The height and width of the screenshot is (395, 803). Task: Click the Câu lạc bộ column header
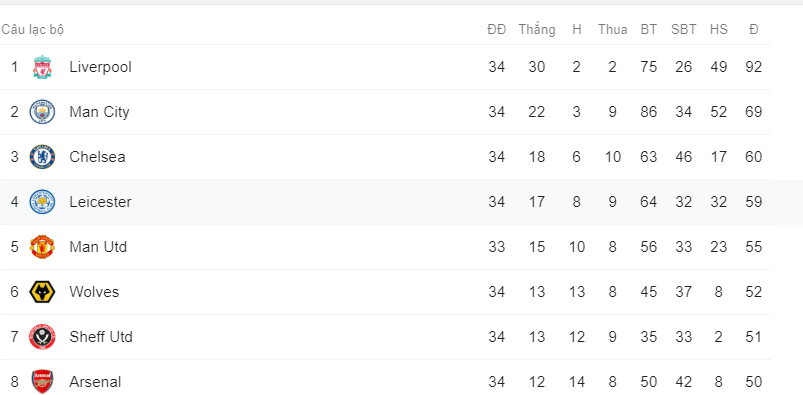pos(33,29)
